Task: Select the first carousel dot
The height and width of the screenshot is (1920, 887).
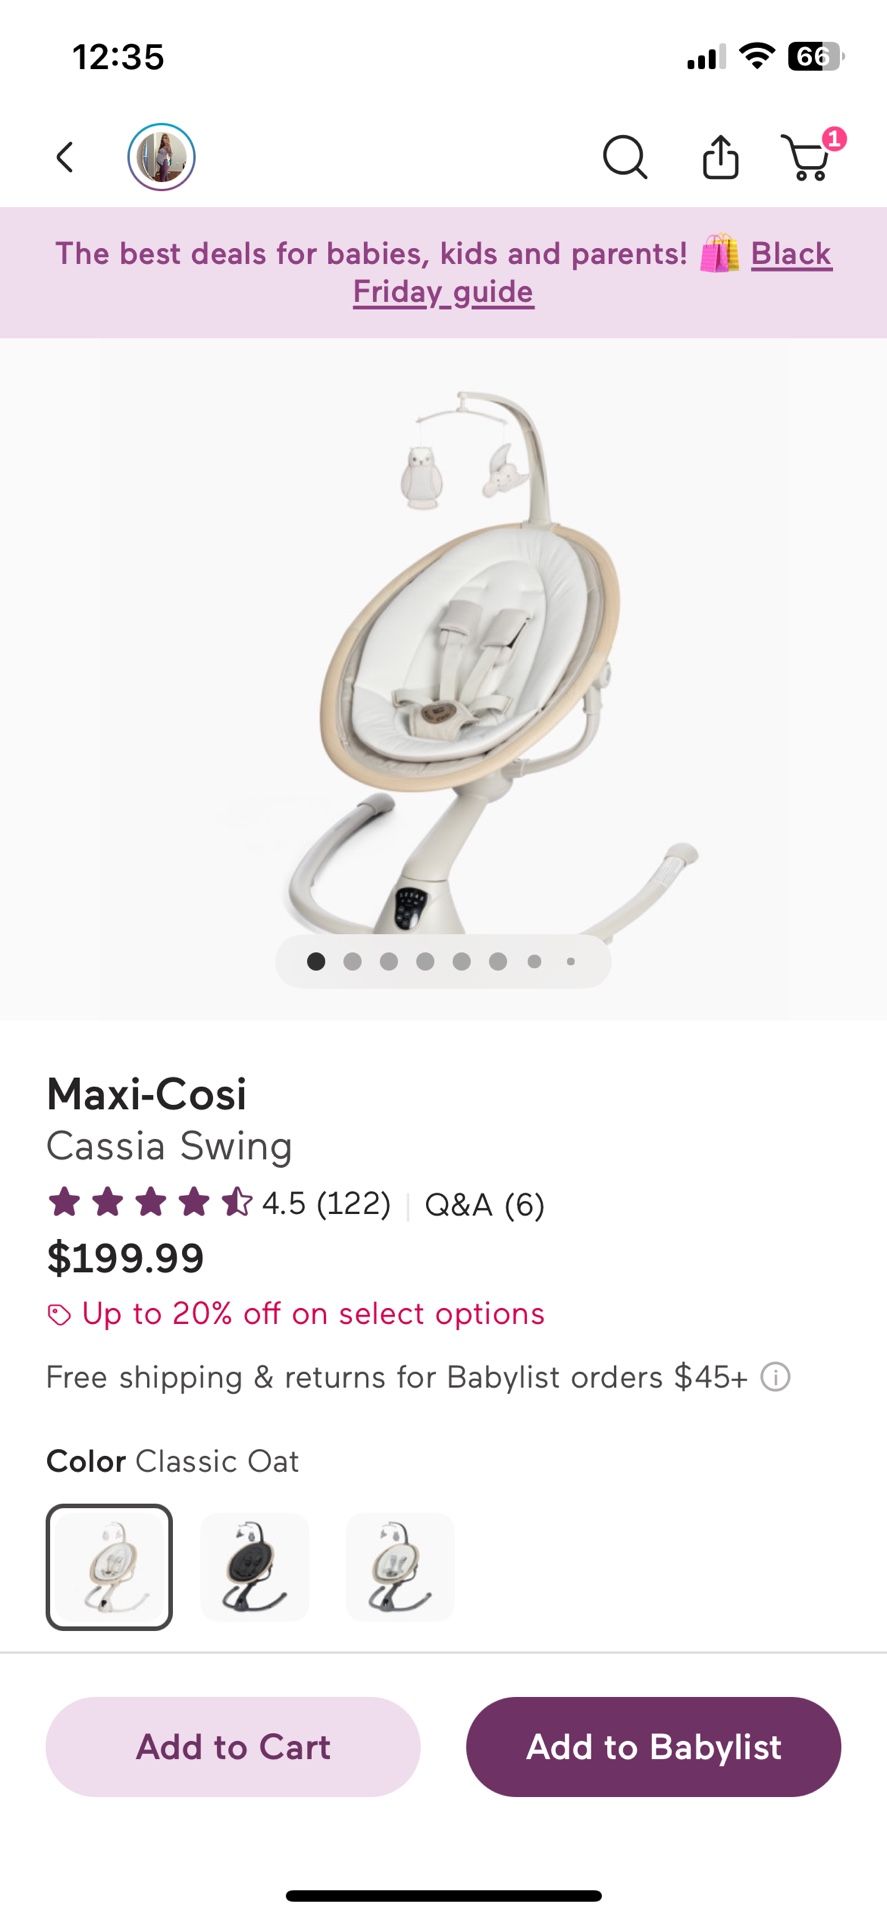Action: click(316, 961)
